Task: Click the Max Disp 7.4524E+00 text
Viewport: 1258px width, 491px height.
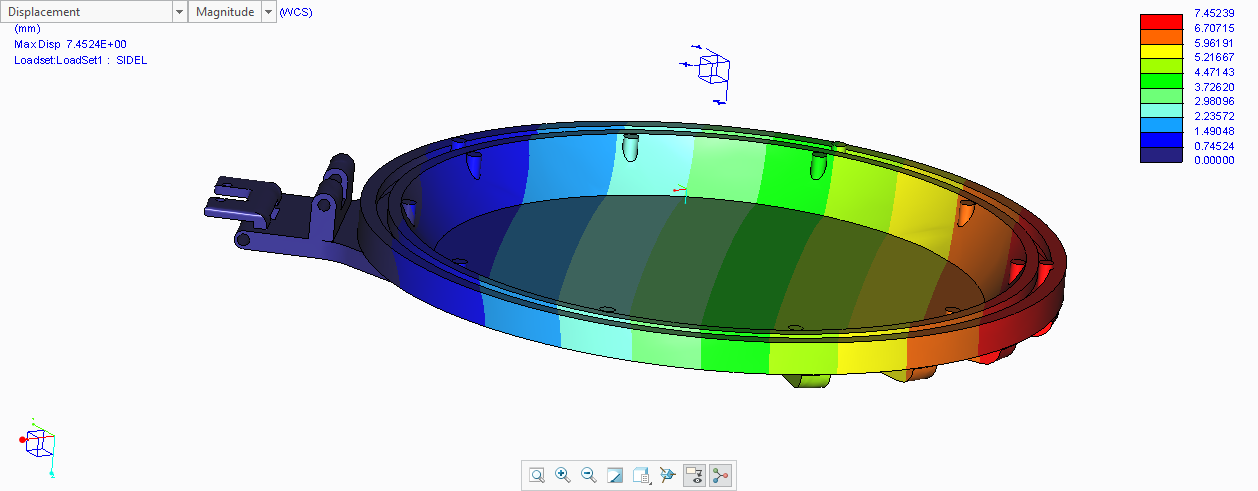Action: tap(70, 44)
